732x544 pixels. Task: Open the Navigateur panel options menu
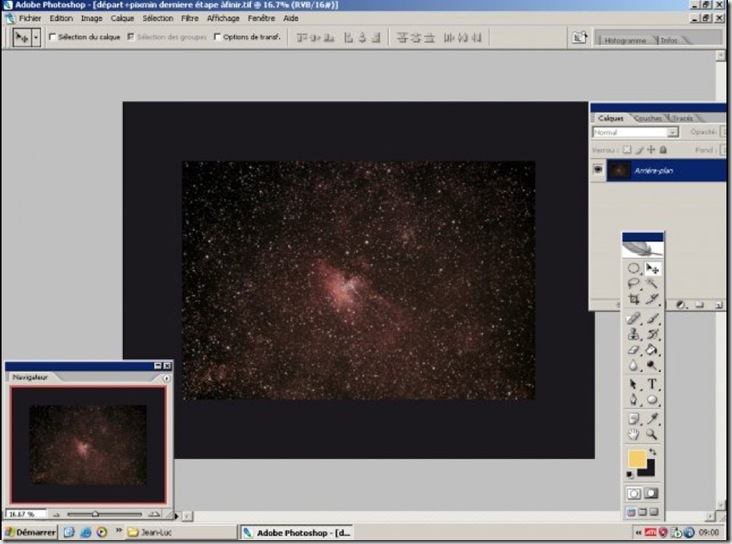[x=166, y=378]
